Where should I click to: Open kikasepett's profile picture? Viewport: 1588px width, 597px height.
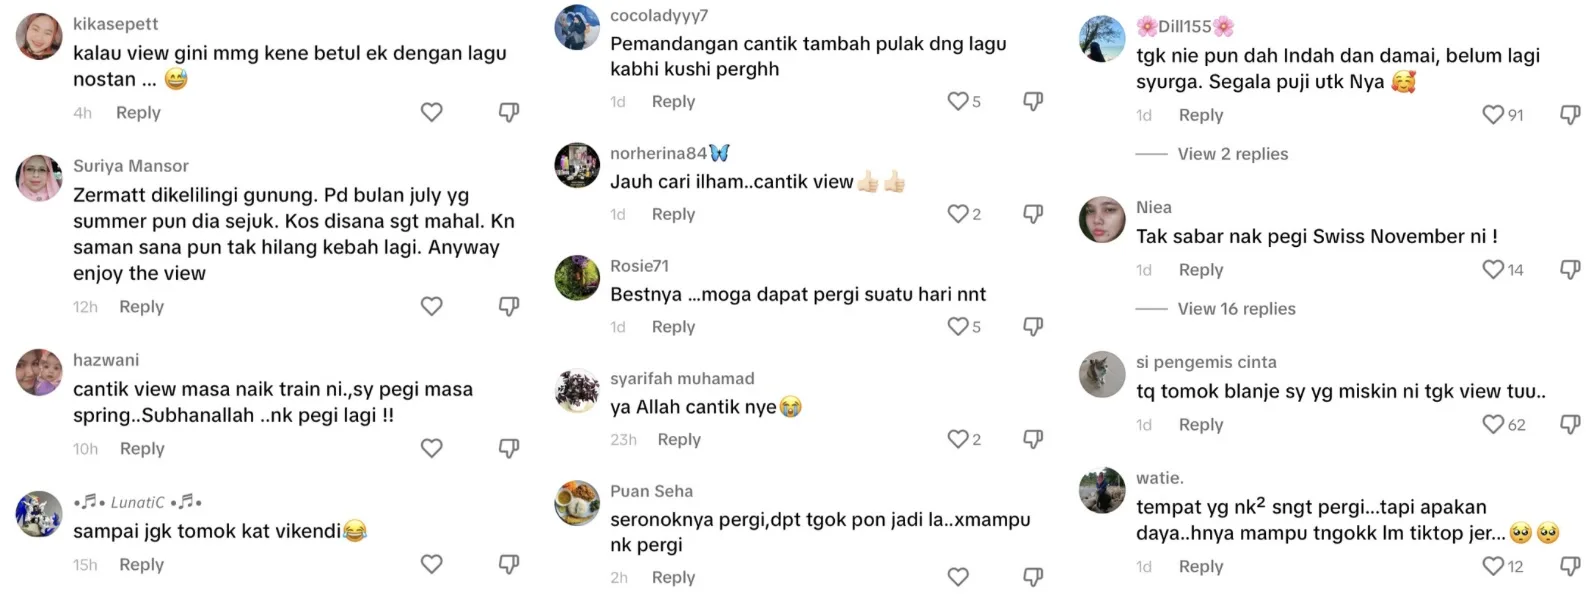click(x=39, y=37)
